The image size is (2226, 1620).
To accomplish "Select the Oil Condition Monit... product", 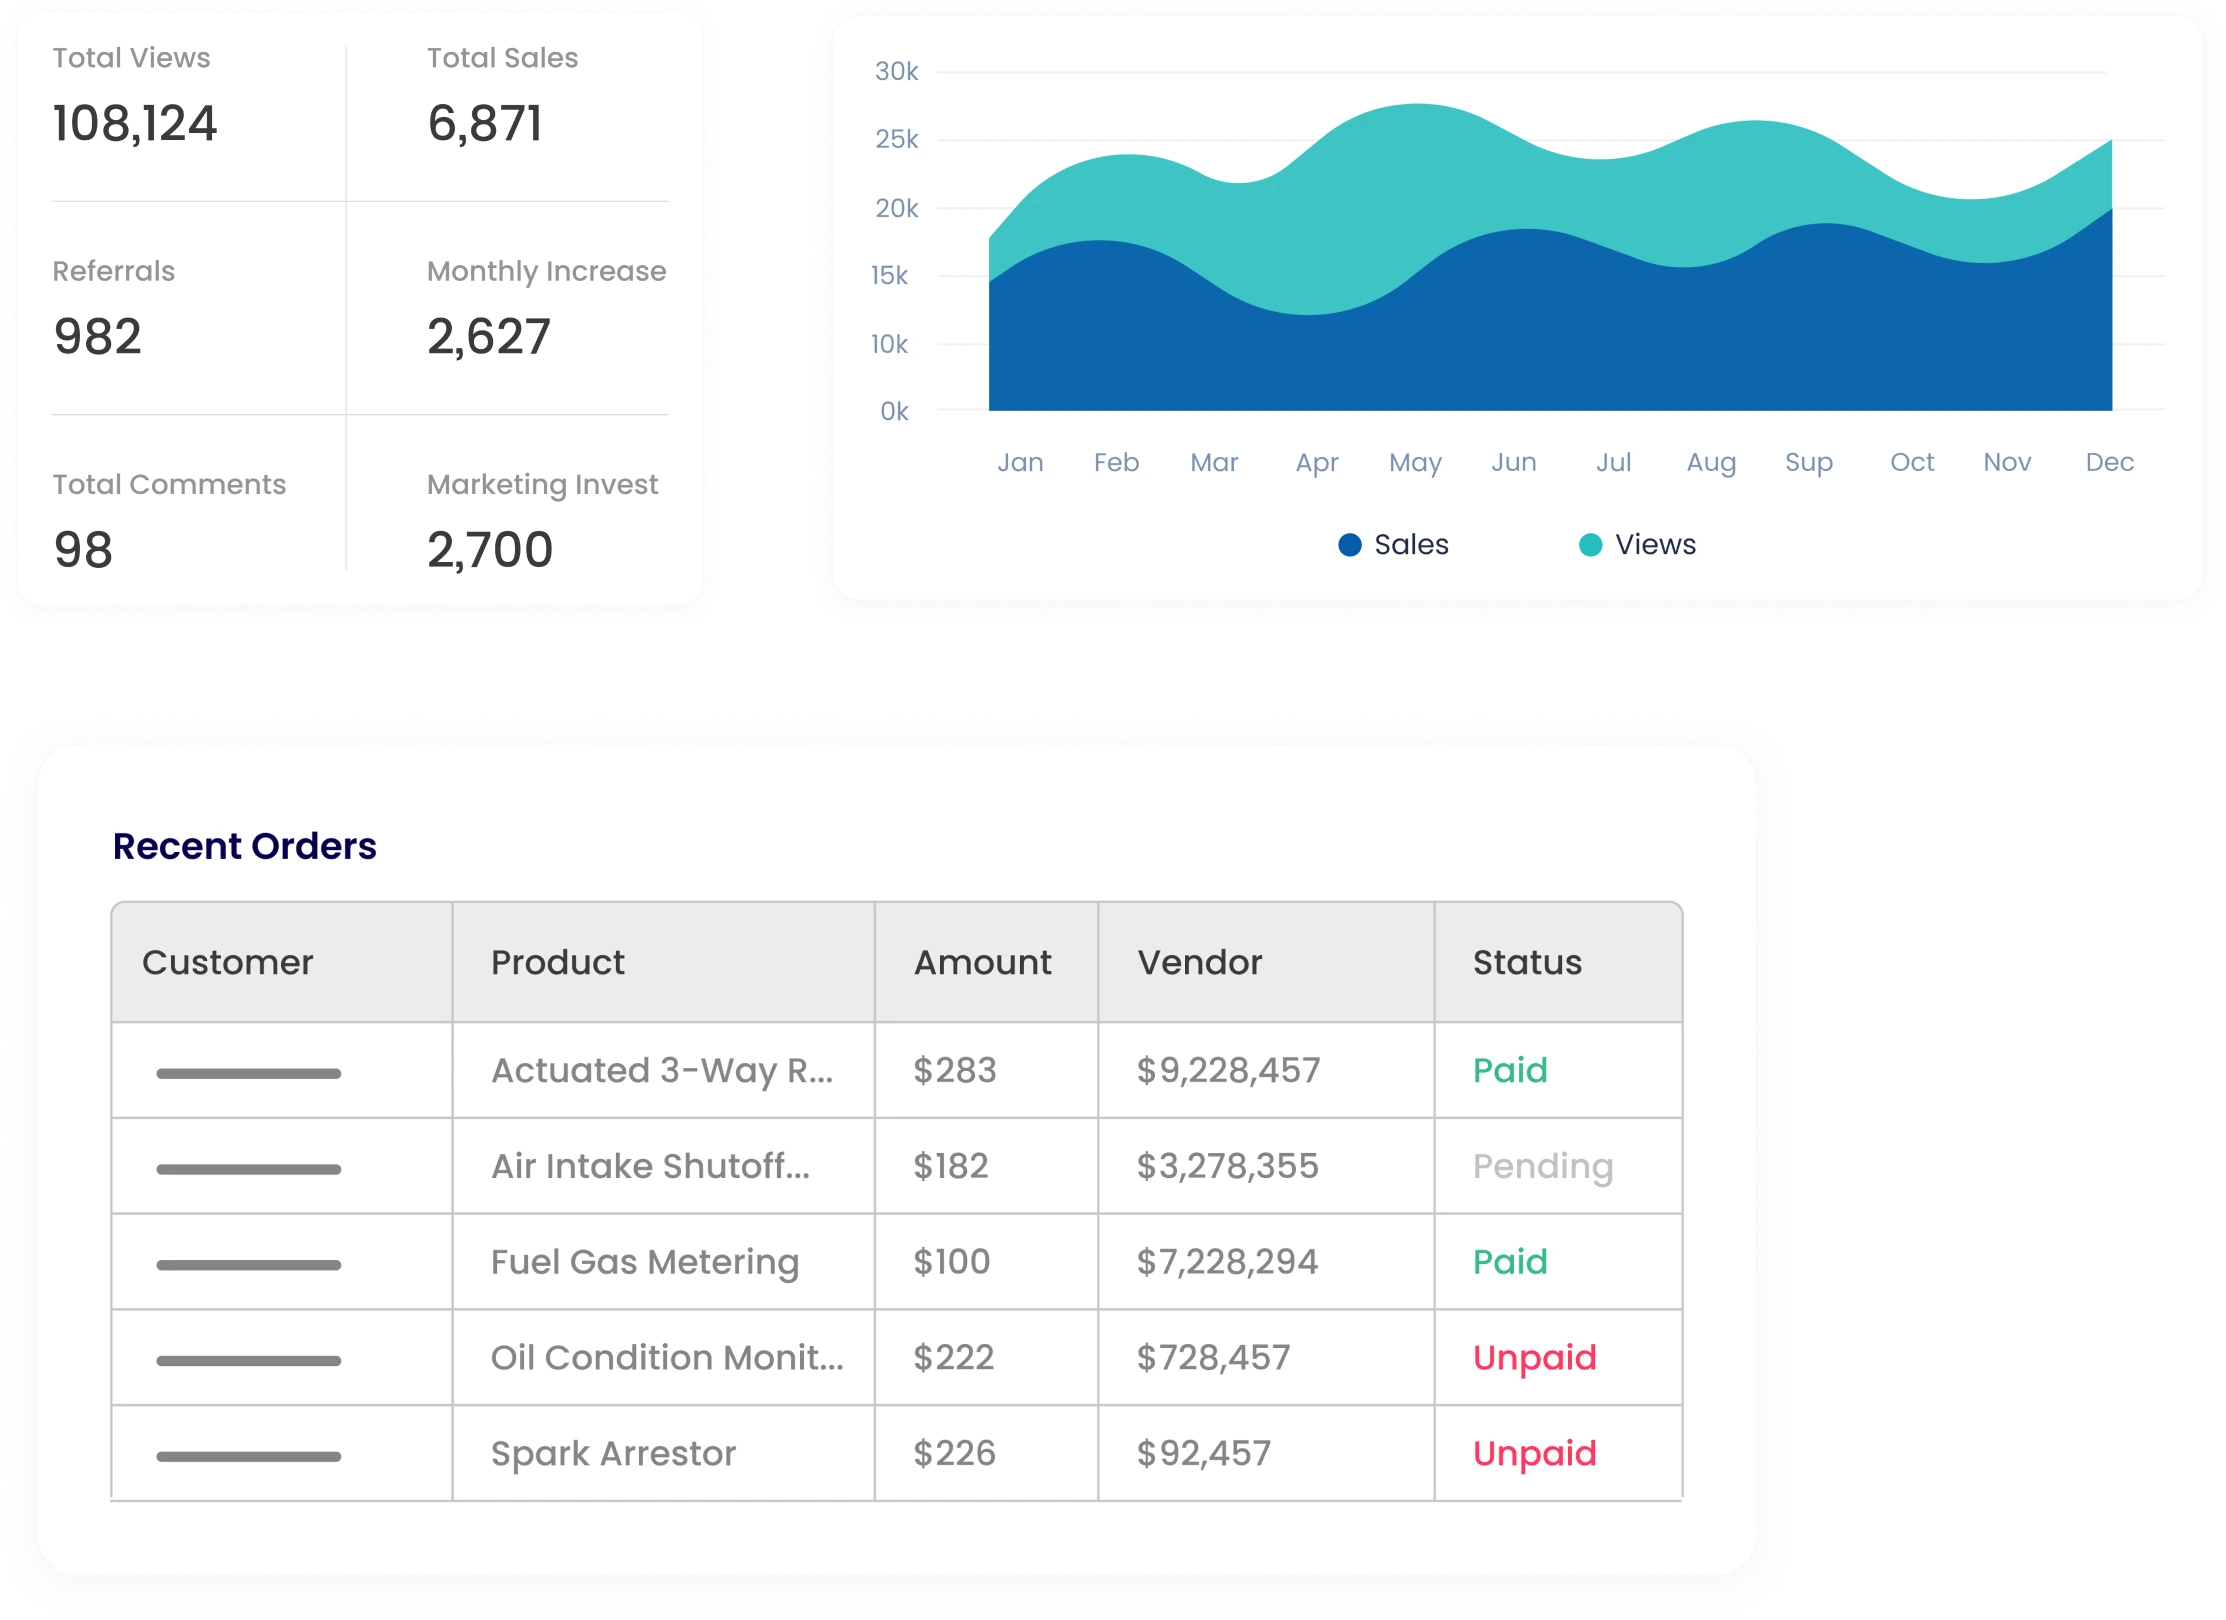I will point(667,1358).
